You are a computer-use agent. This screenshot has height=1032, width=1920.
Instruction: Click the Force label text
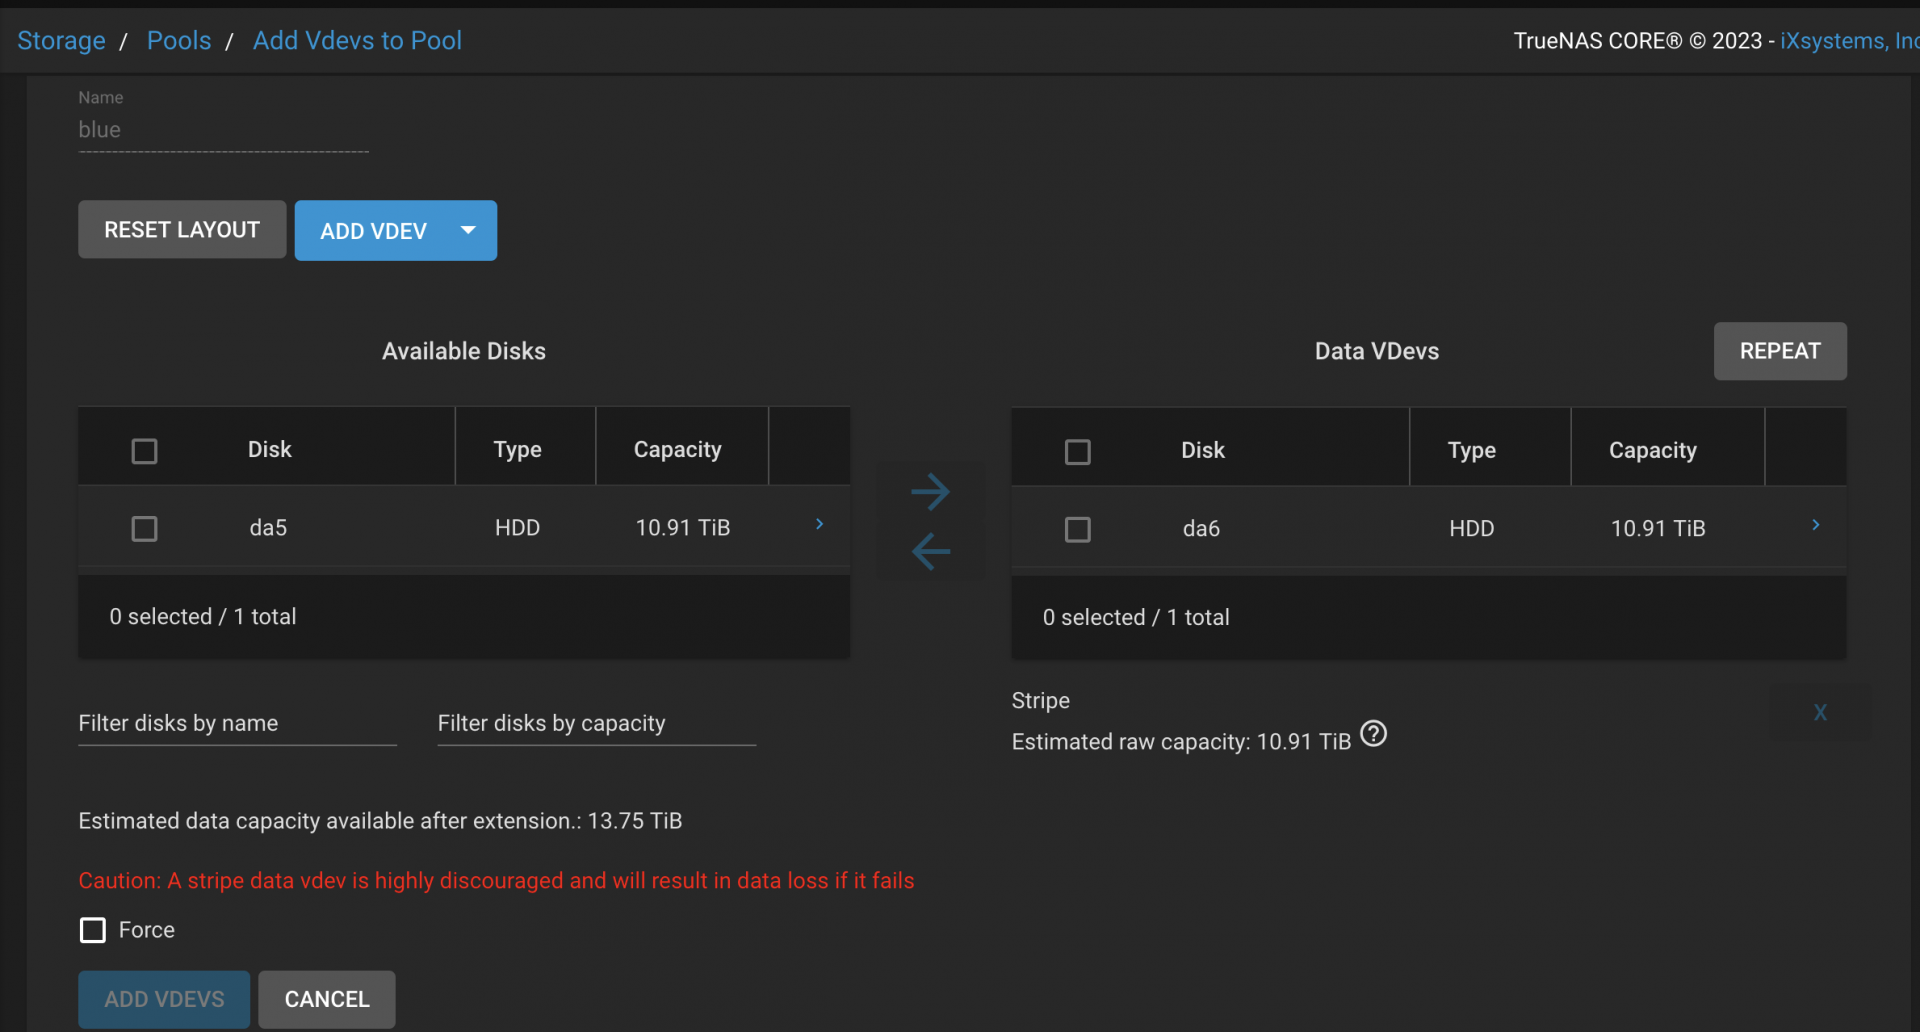(x=147, y=930)
